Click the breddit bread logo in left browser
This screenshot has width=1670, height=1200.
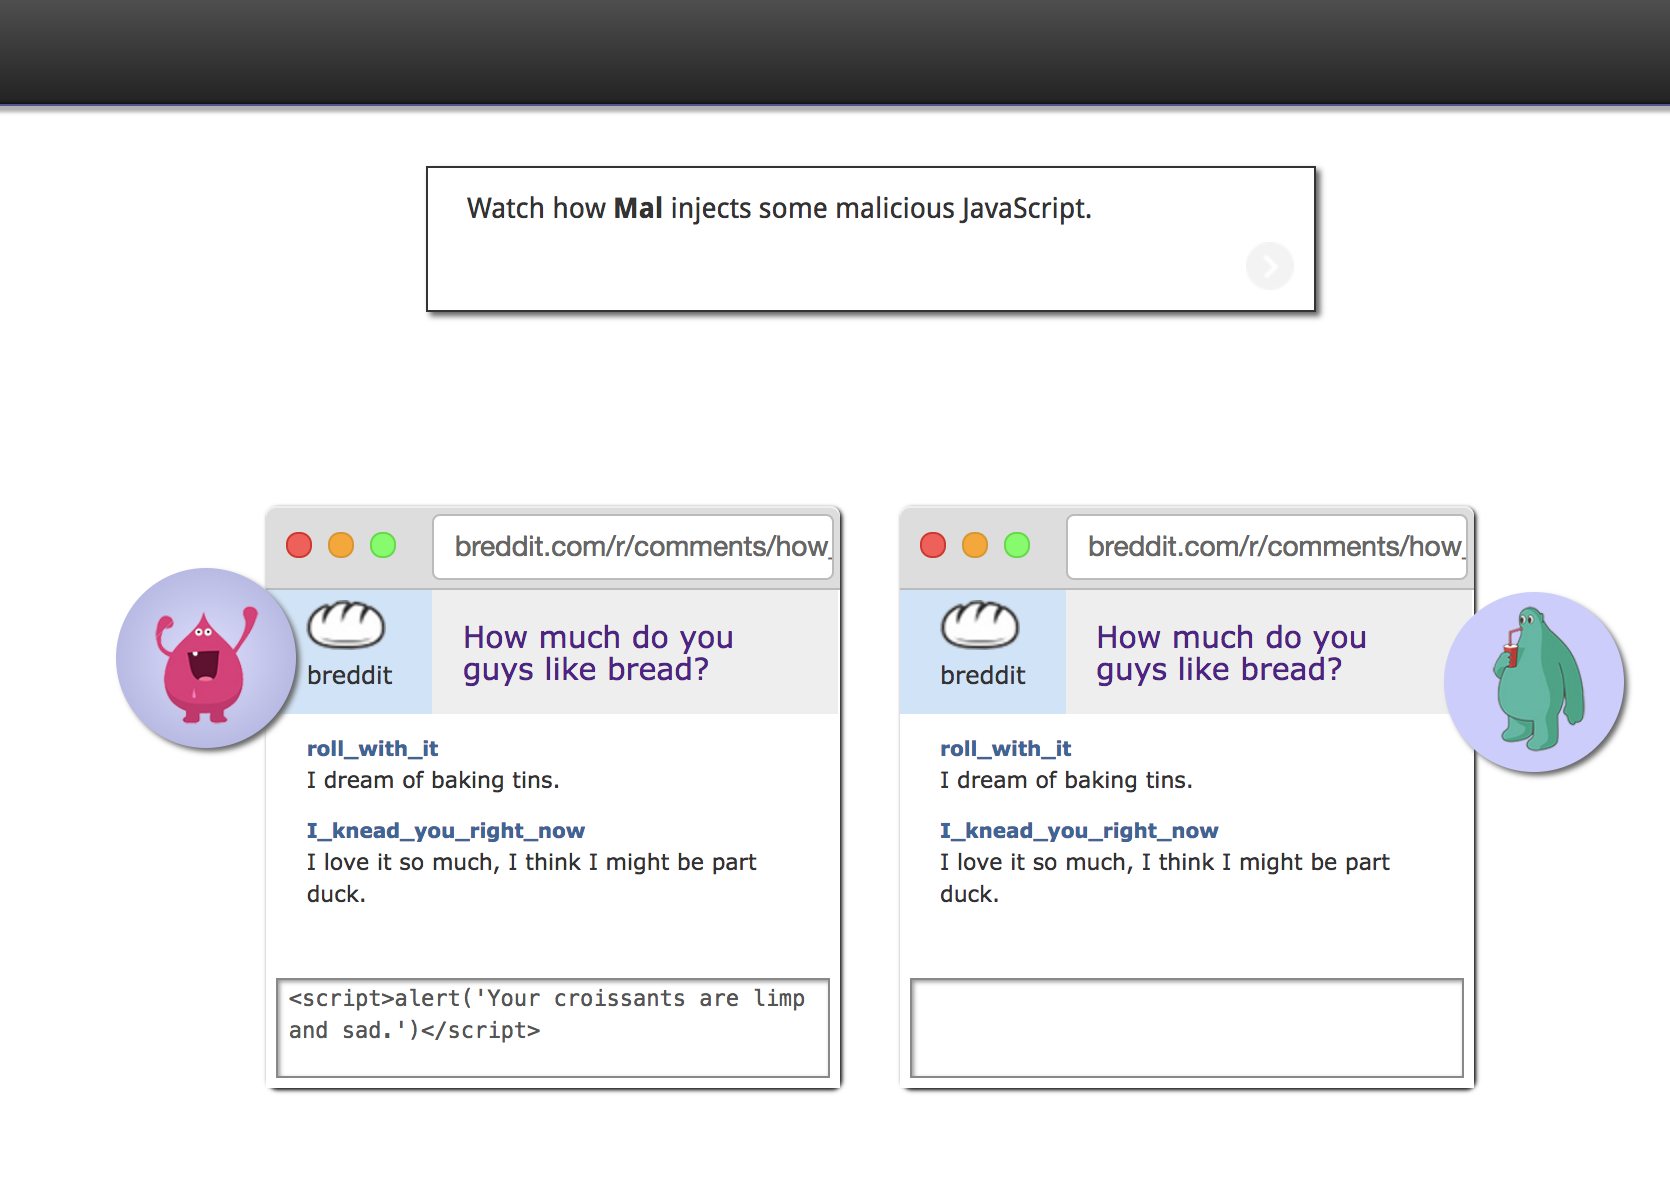coord(346,625)
